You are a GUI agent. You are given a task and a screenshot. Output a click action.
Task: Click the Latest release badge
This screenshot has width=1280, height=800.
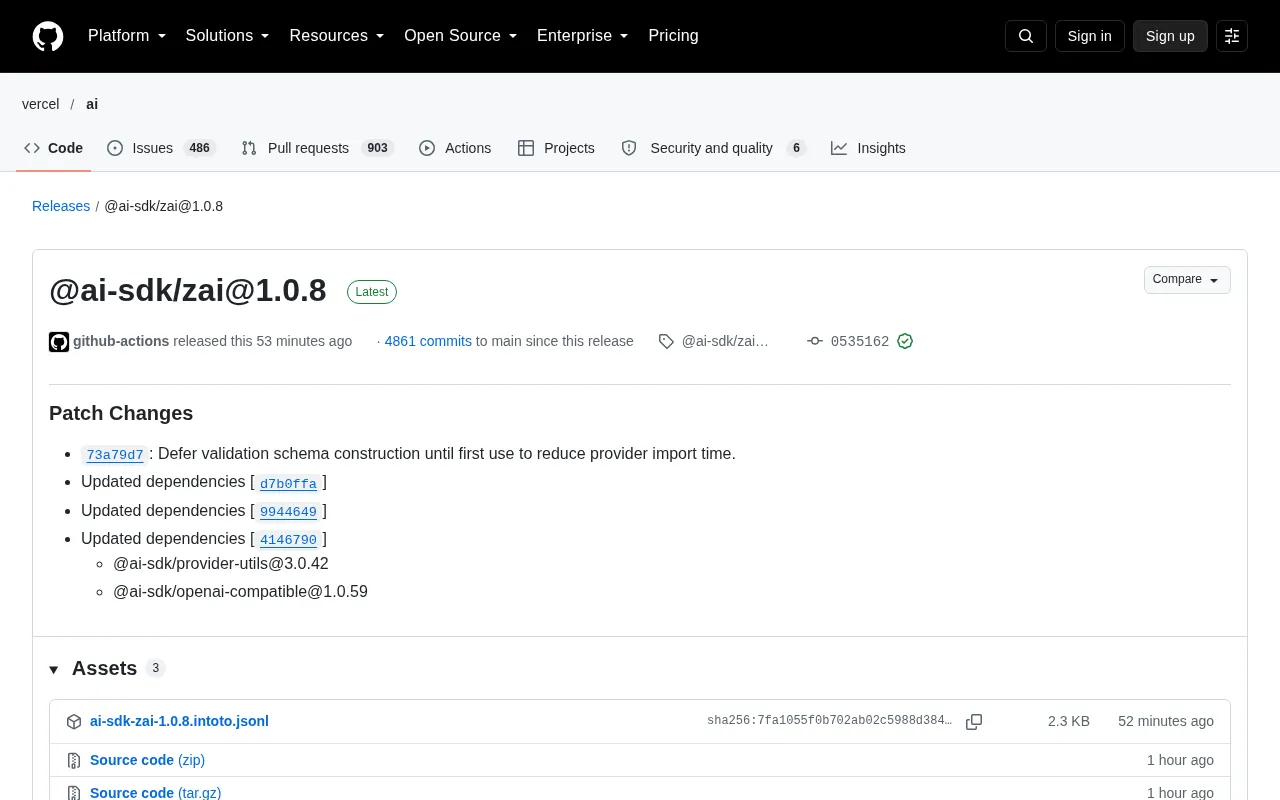(x=372, y=292)
